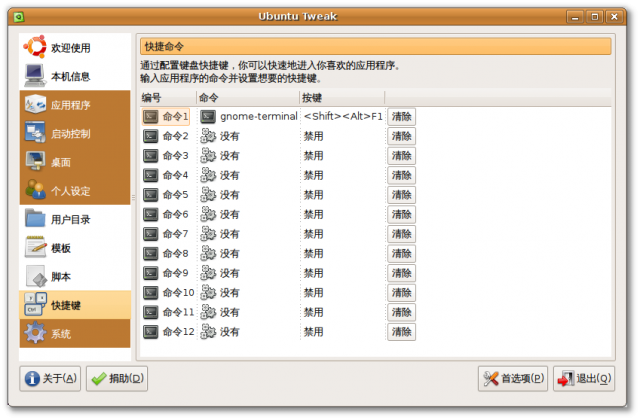Image resolution: width=640 pixels, height=420 pixels.
Task: Open 首选项(P) preferences
Action: tap(513, 379)
